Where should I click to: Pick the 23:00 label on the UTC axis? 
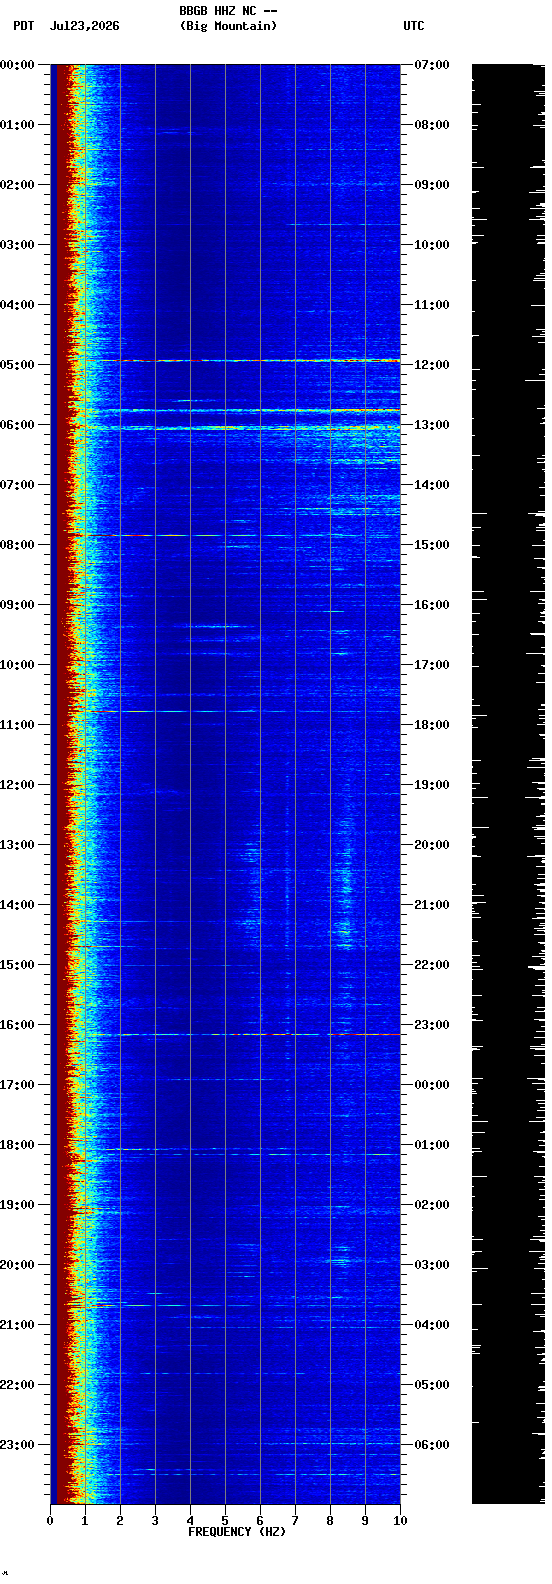pos(432,1025)
